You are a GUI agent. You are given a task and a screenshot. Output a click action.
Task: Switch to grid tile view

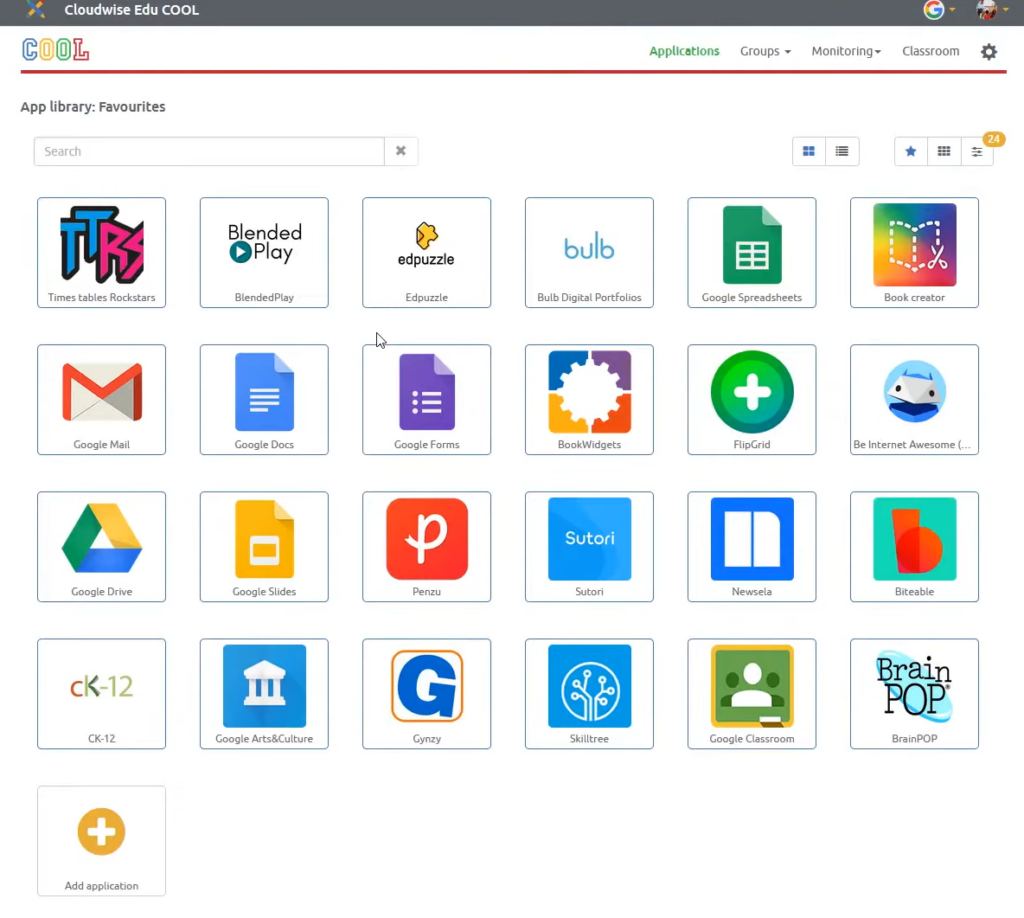tap(809, 151)
